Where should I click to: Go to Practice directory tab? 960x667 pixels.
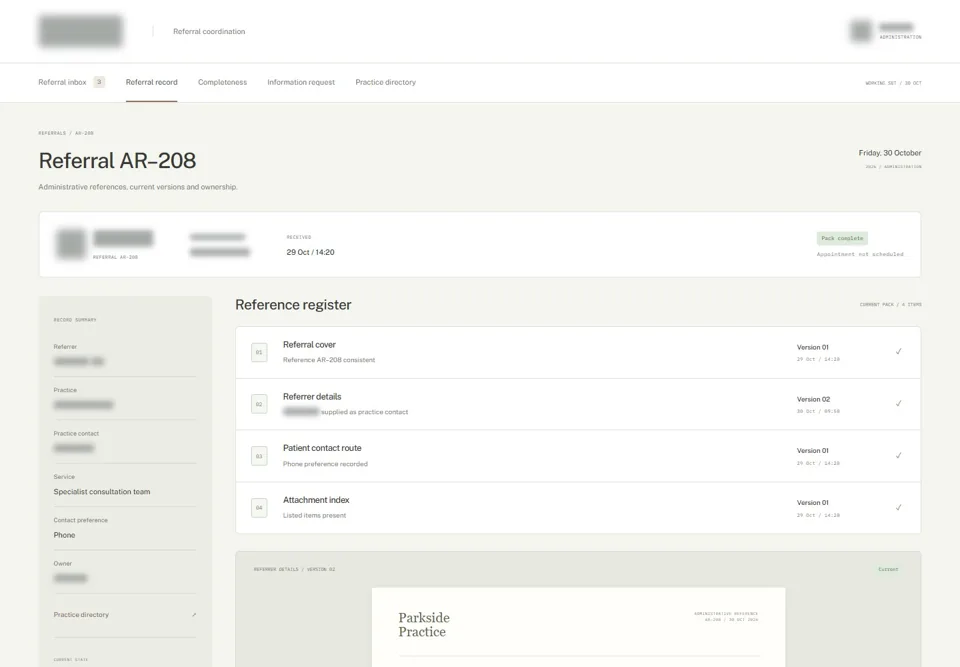[x=385, y=82]
